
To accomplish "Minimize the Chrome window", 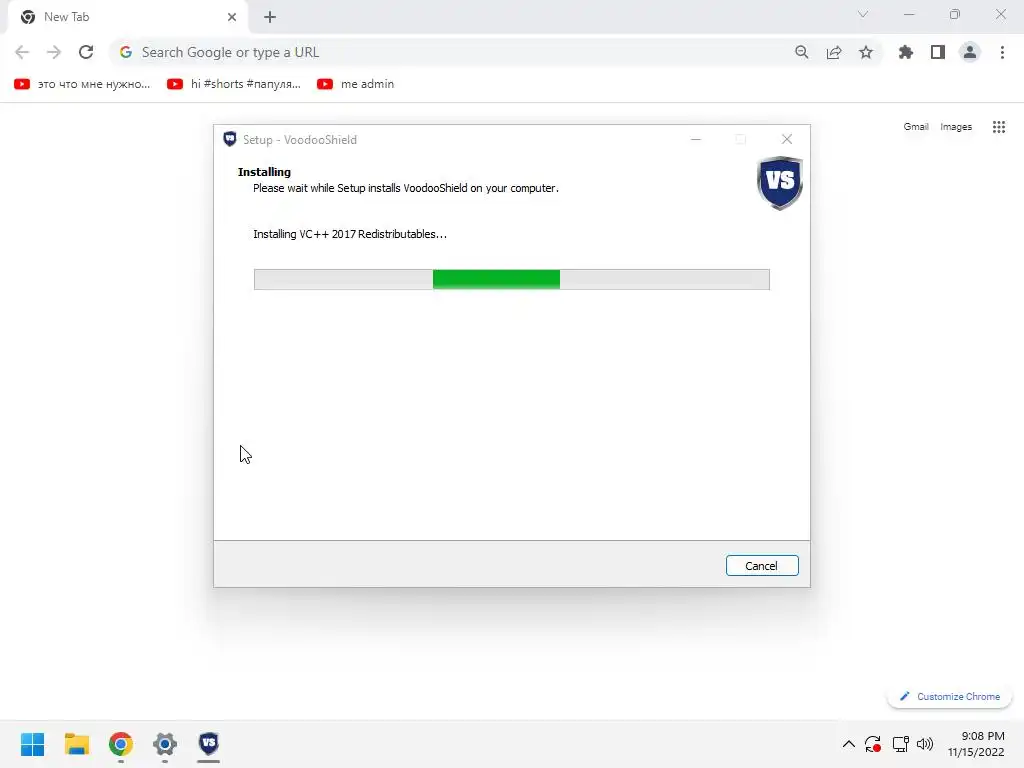I will coord(909,14).
